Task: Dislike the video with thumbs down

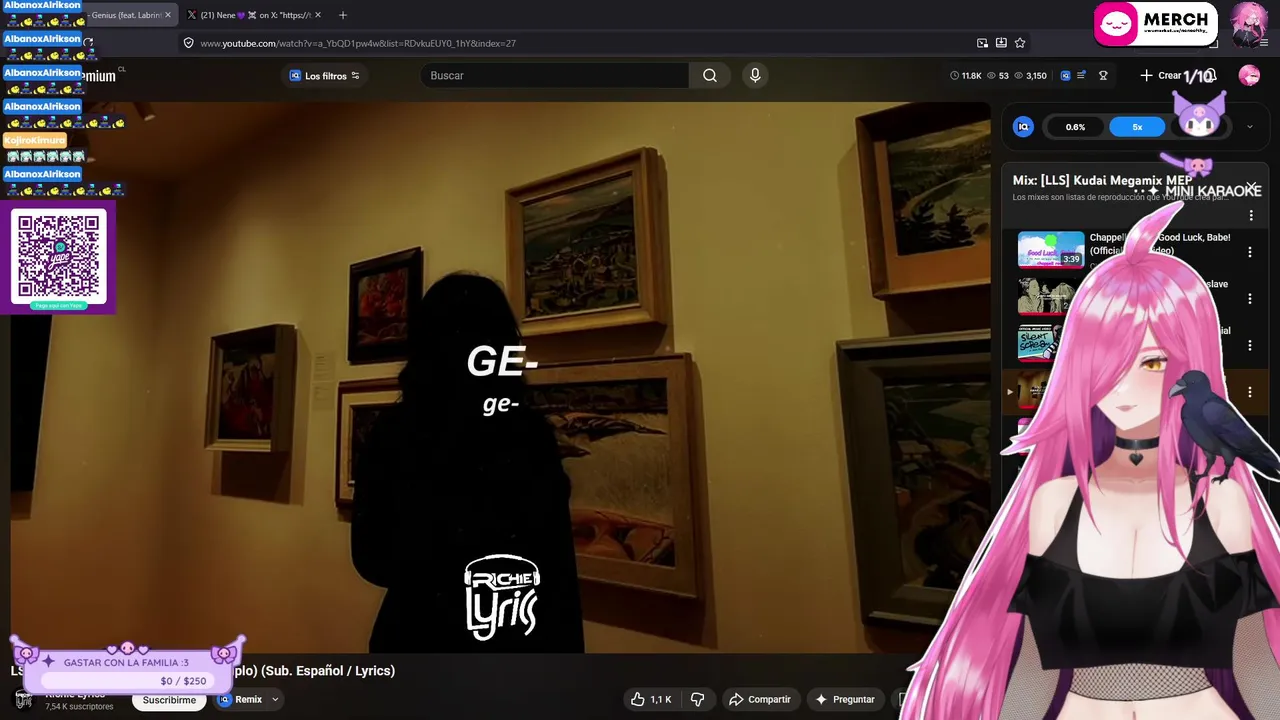Action: pyautogui.click(x=698, y=699)
